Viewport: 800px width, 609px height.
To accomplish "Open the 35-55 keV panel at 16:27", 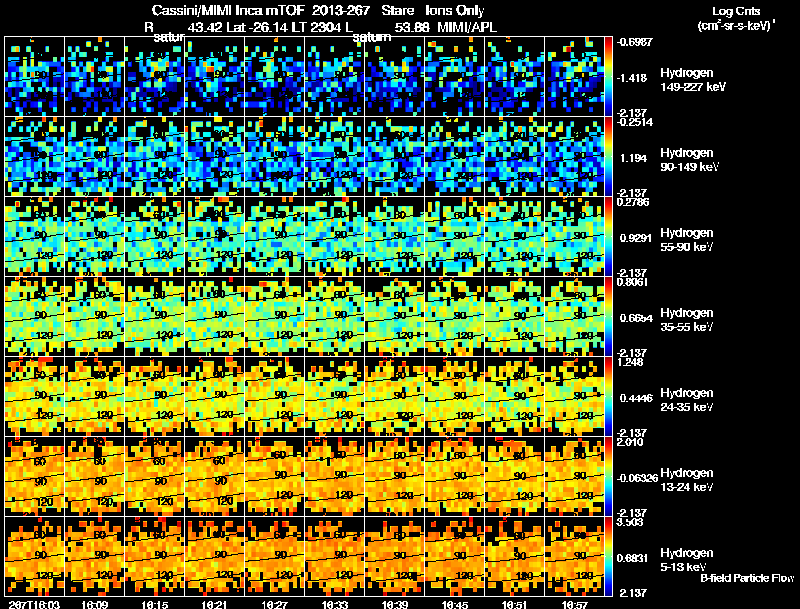I will (274, 317).
